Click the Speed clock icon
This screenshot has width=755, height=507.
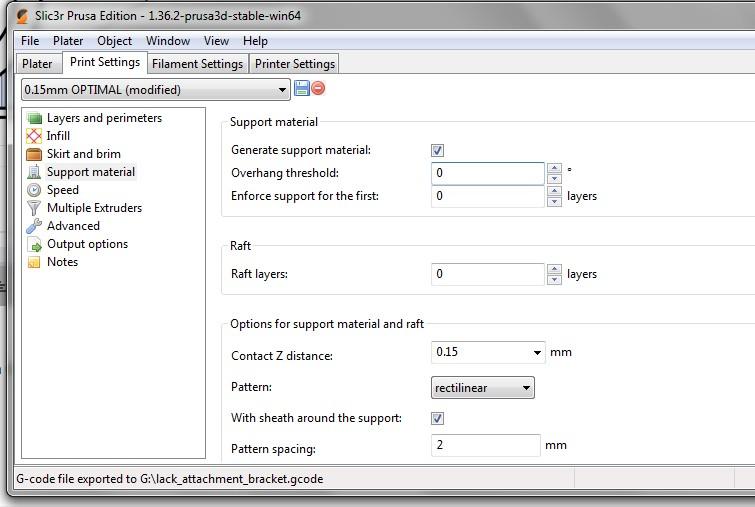pos(34,190)
